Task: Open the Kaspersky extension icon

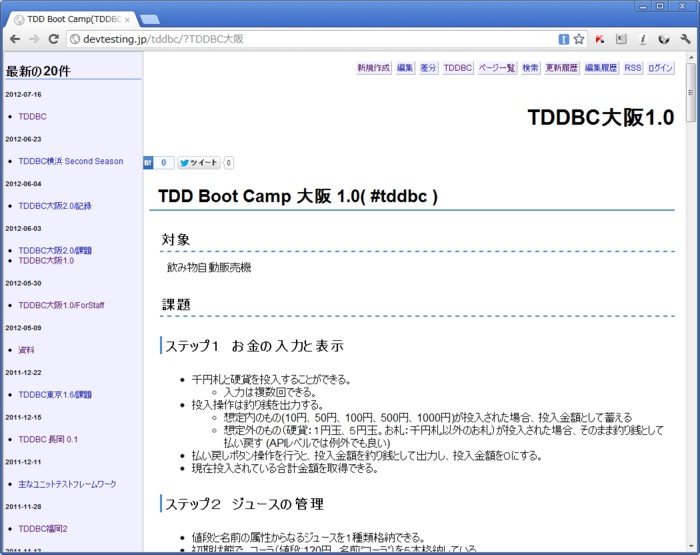Action: point(600,39)
